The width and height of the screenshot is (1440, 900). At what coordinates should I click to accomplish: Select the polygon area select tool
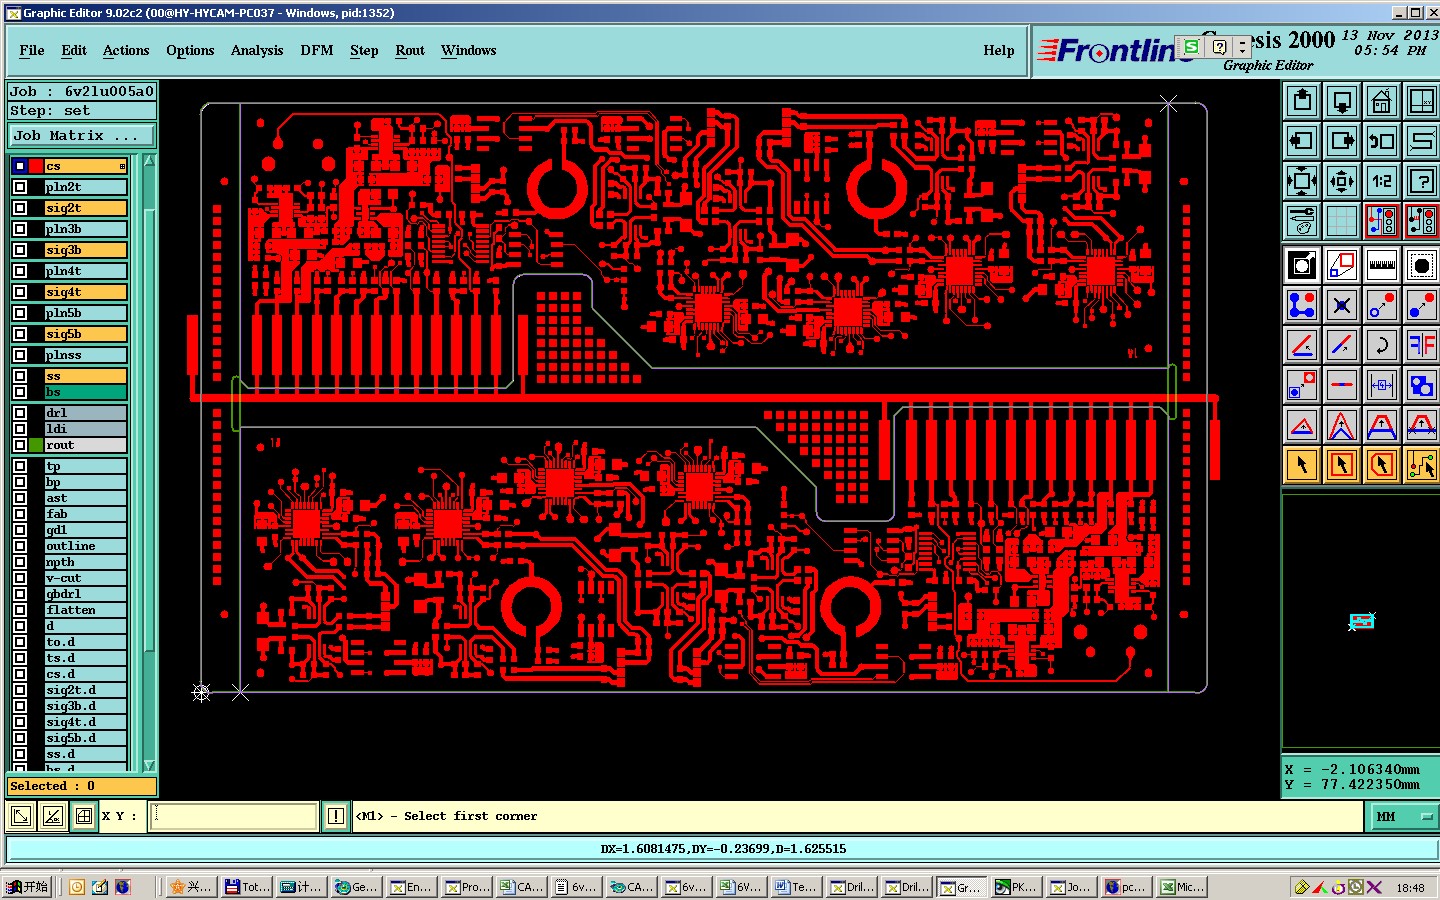coord(1382,465)
